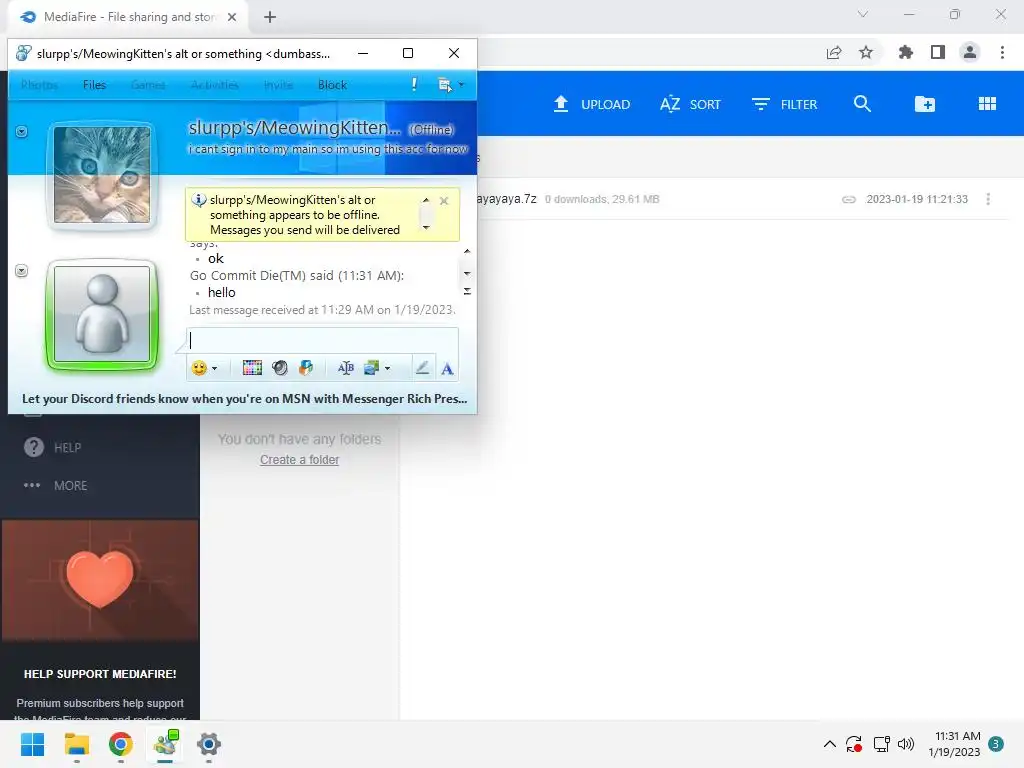1024x768 pixels.
Task: Open the notification count badge
Action: pyautogui.click(x=996, y=744)
